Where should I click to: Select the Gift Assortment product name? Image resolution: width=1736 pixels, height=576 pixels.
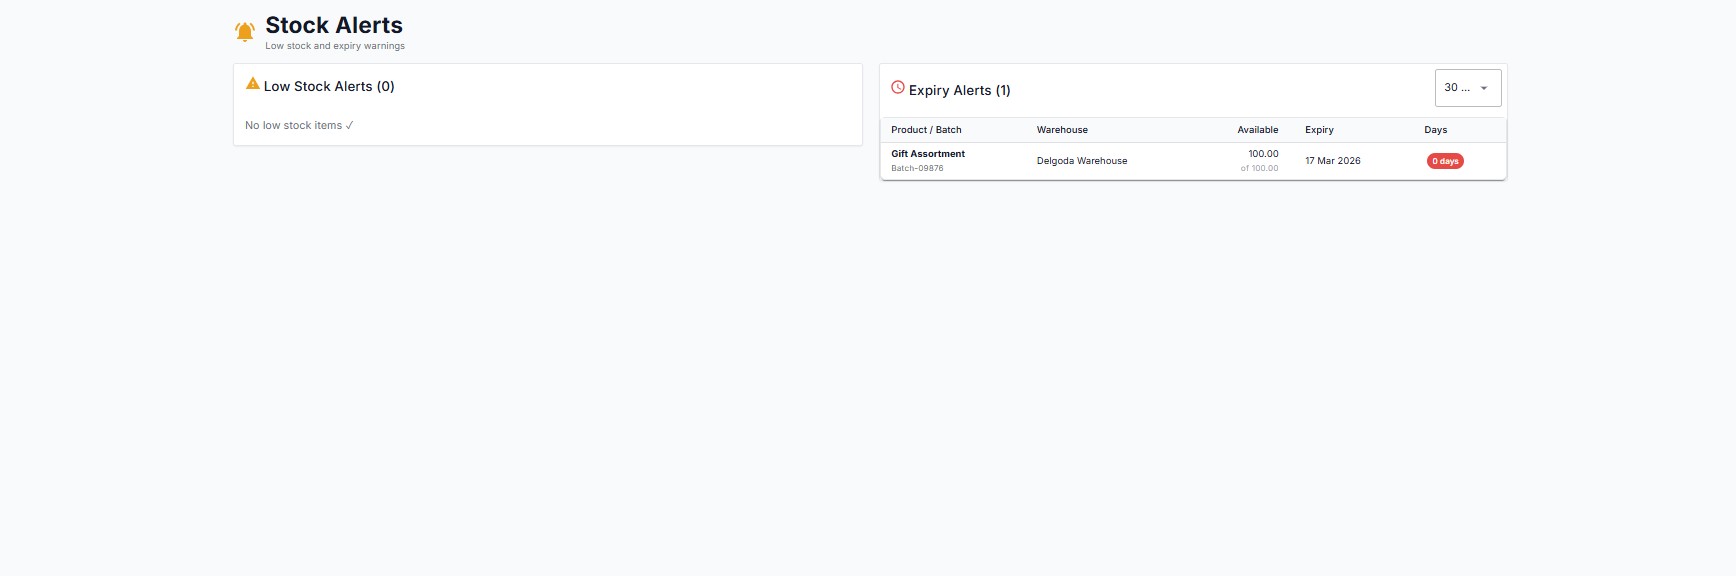pyautogui.click(x=928, y=154)
